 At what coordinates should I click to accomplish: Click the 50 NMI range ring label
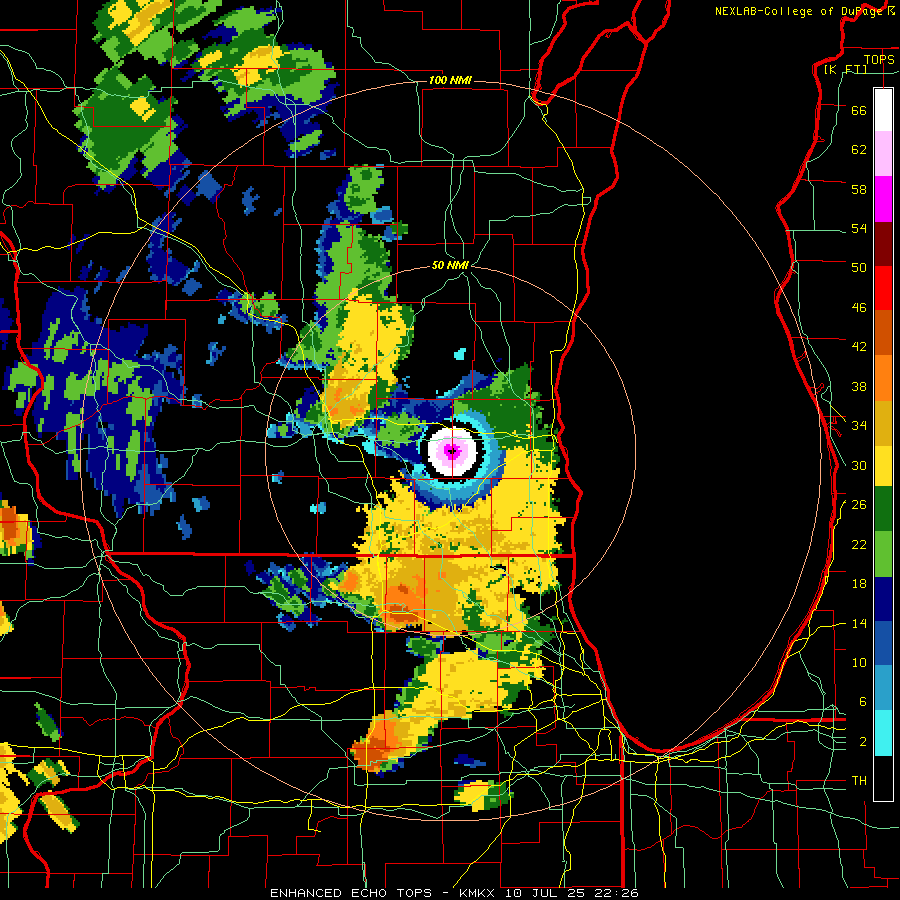pyautogui.click(x=450, y=265)
